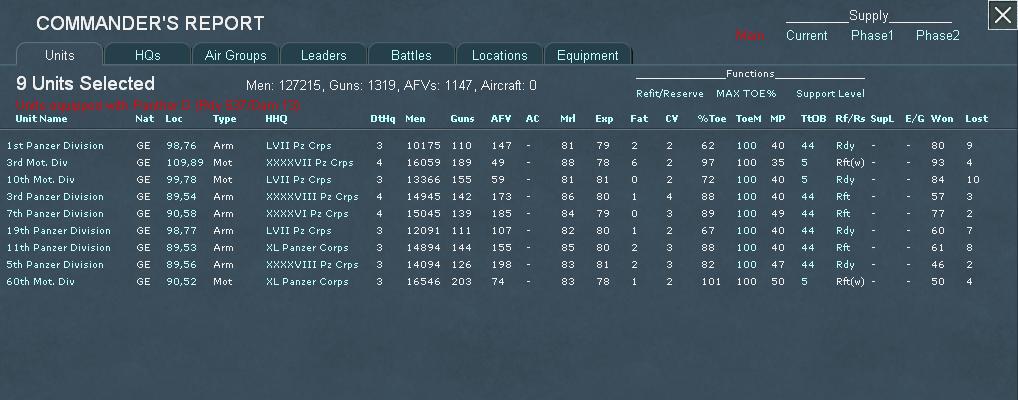Sort by the Lost column header

pyautogui.click(x=976, y=119)
